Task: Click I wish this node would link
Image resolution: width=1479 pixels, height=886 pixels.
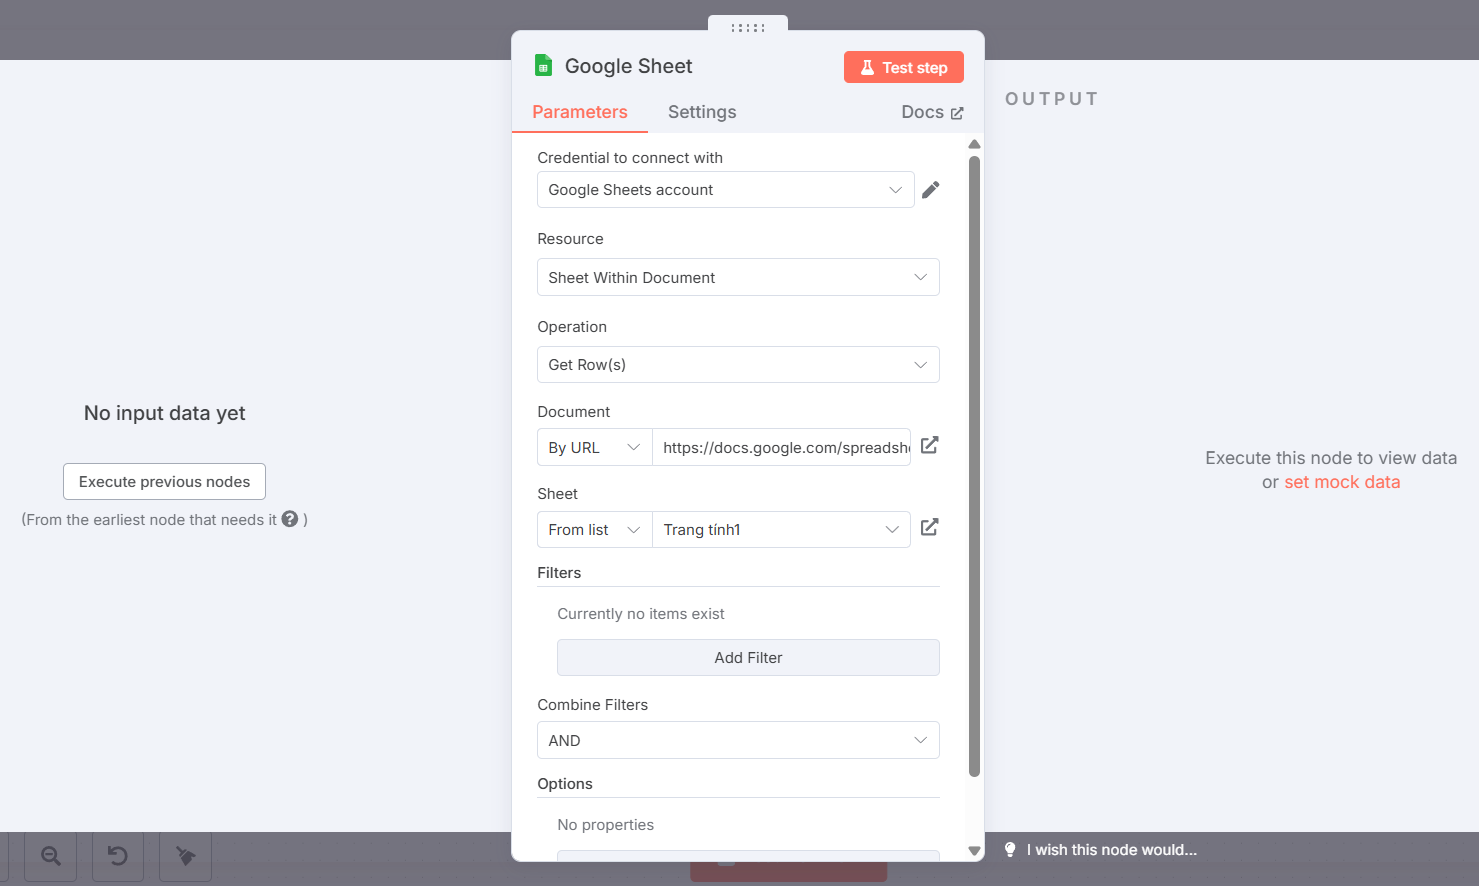Action: coord(1111,850)
